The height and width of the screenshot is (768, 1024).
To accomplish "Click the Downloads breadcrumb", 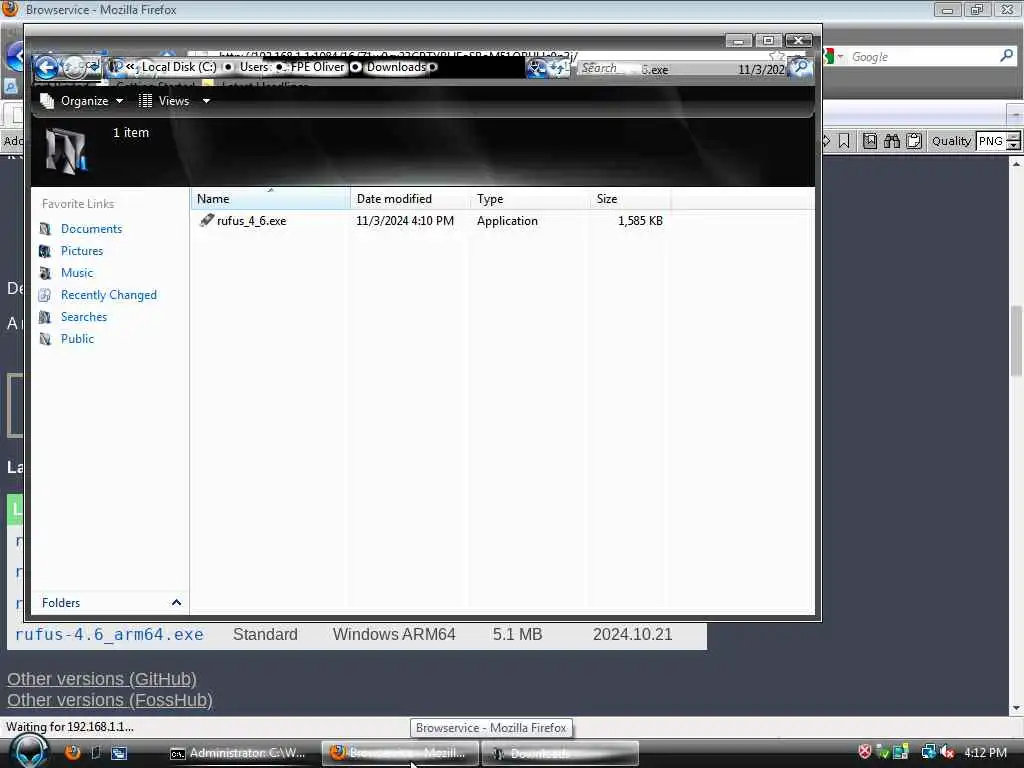I will tap(396, 67).
